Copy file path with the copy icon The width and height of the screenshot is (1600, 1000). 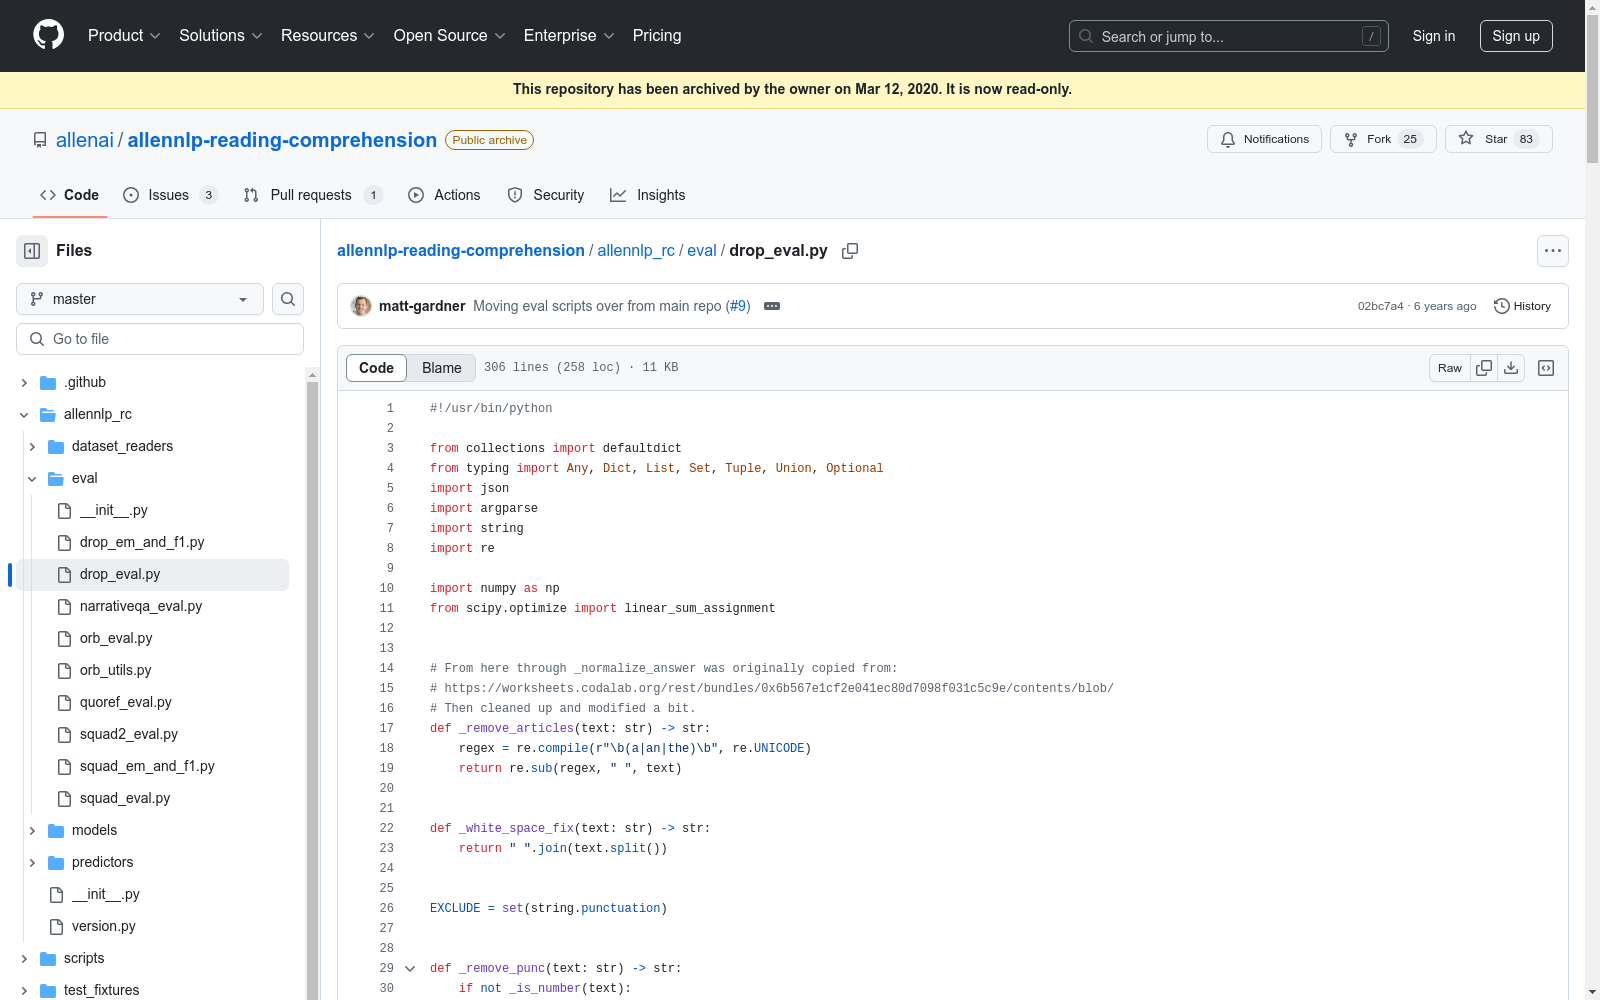pyautogui.click(x=850, y=251)
